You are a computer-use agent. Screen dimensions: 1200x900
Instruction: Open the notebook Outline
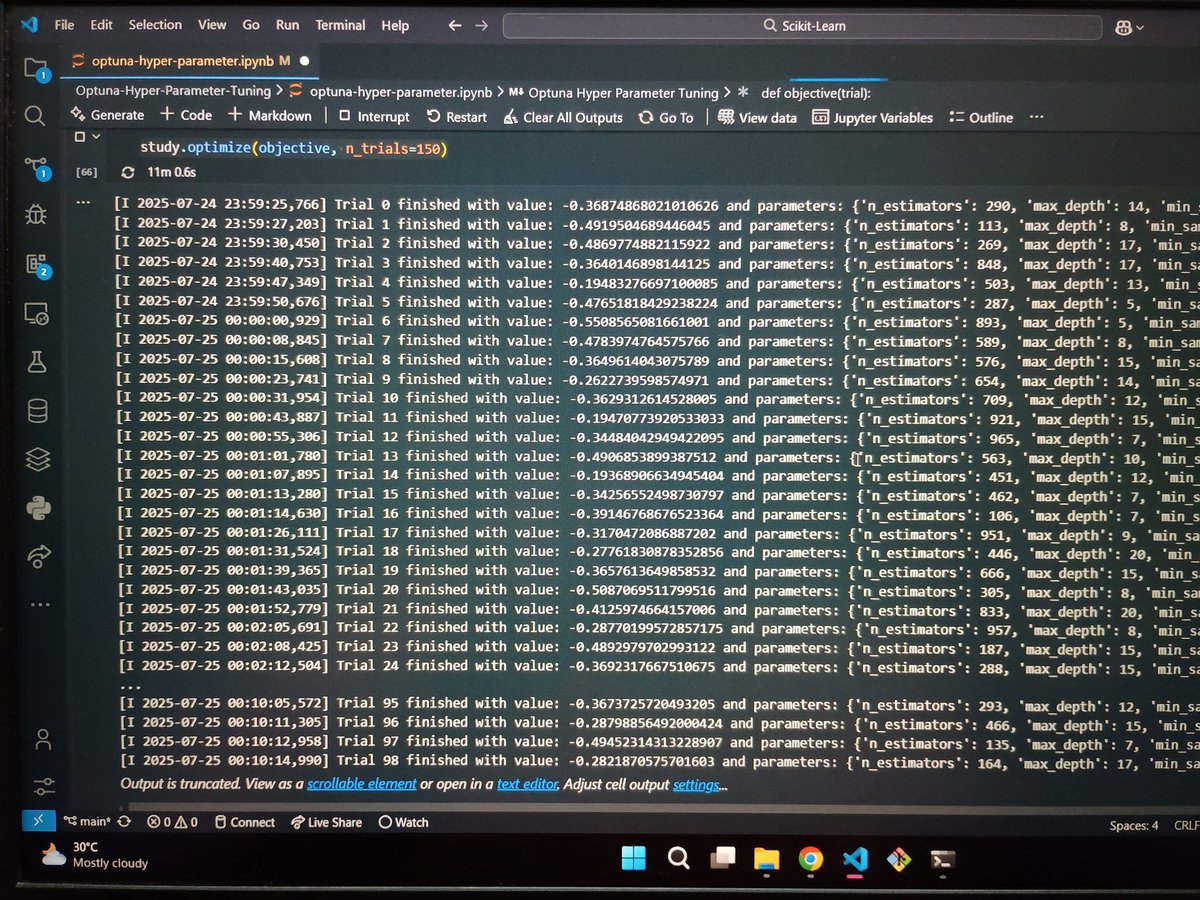(981, 117)
